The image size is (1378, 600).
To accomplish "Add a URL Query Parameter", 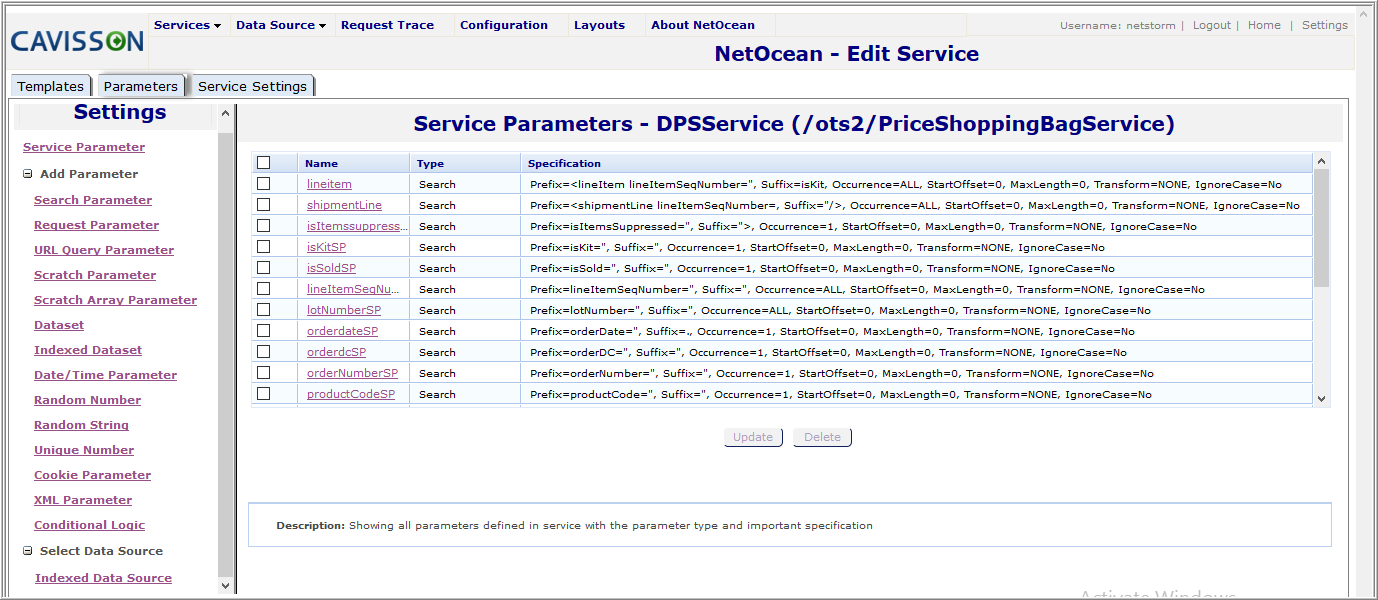I will coord(104,250).
